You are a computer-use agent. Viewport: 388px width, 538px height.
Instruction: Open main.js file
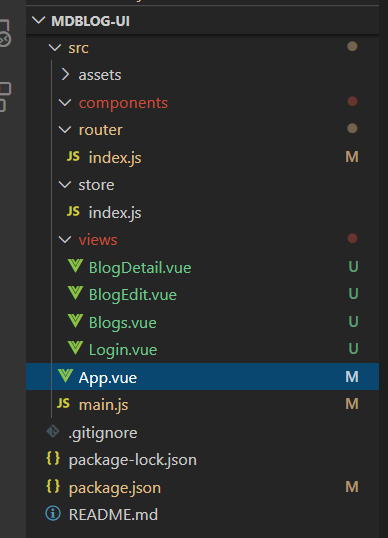(x=104, y=405)
